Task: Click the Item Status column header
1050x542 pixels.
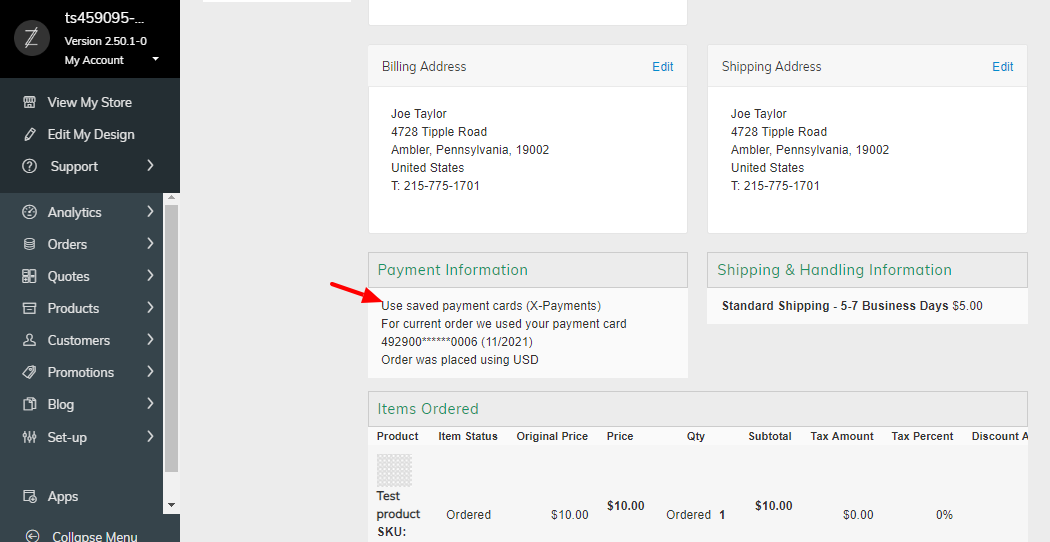Action: coord(468,436)
